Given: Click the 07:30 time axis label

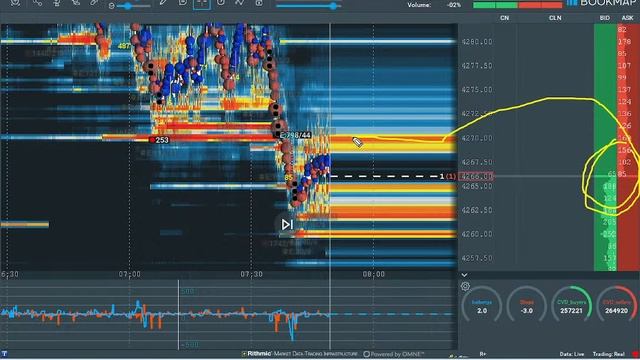Looking at the screenshot, I should pos(251,274).
